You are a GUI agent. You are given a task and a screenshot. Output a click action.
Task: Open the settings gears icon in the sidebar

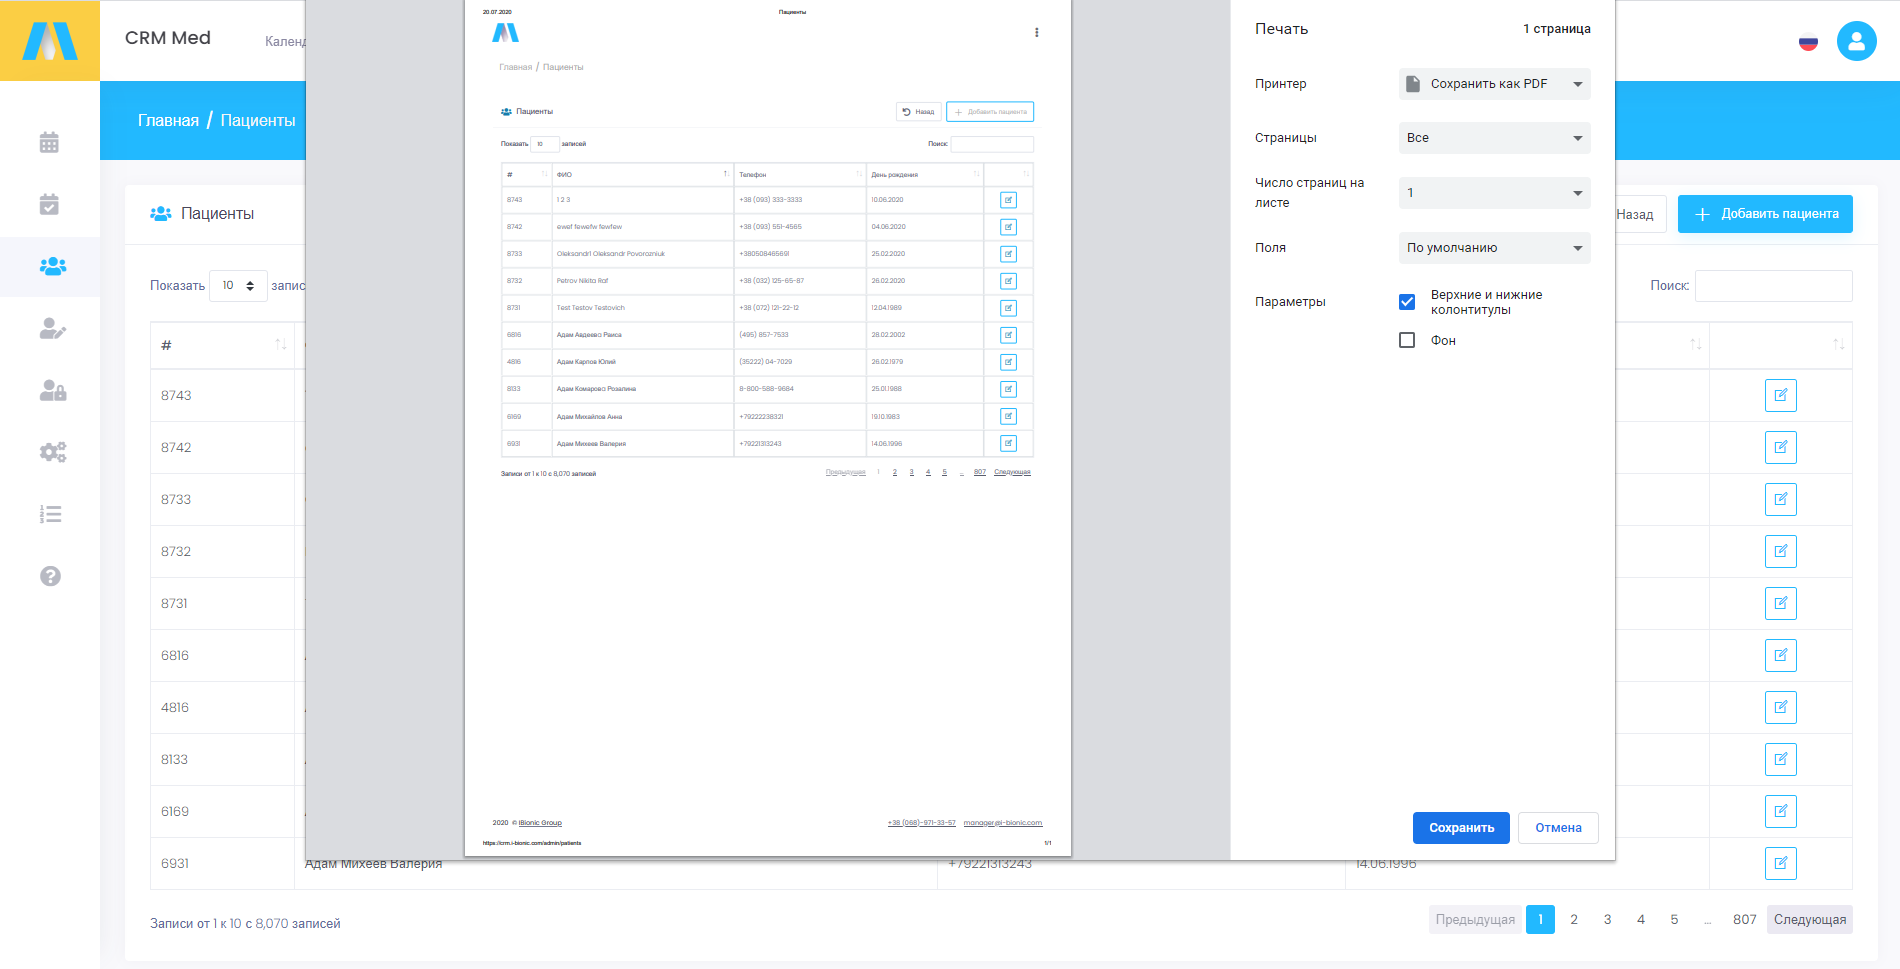point(53,452)
